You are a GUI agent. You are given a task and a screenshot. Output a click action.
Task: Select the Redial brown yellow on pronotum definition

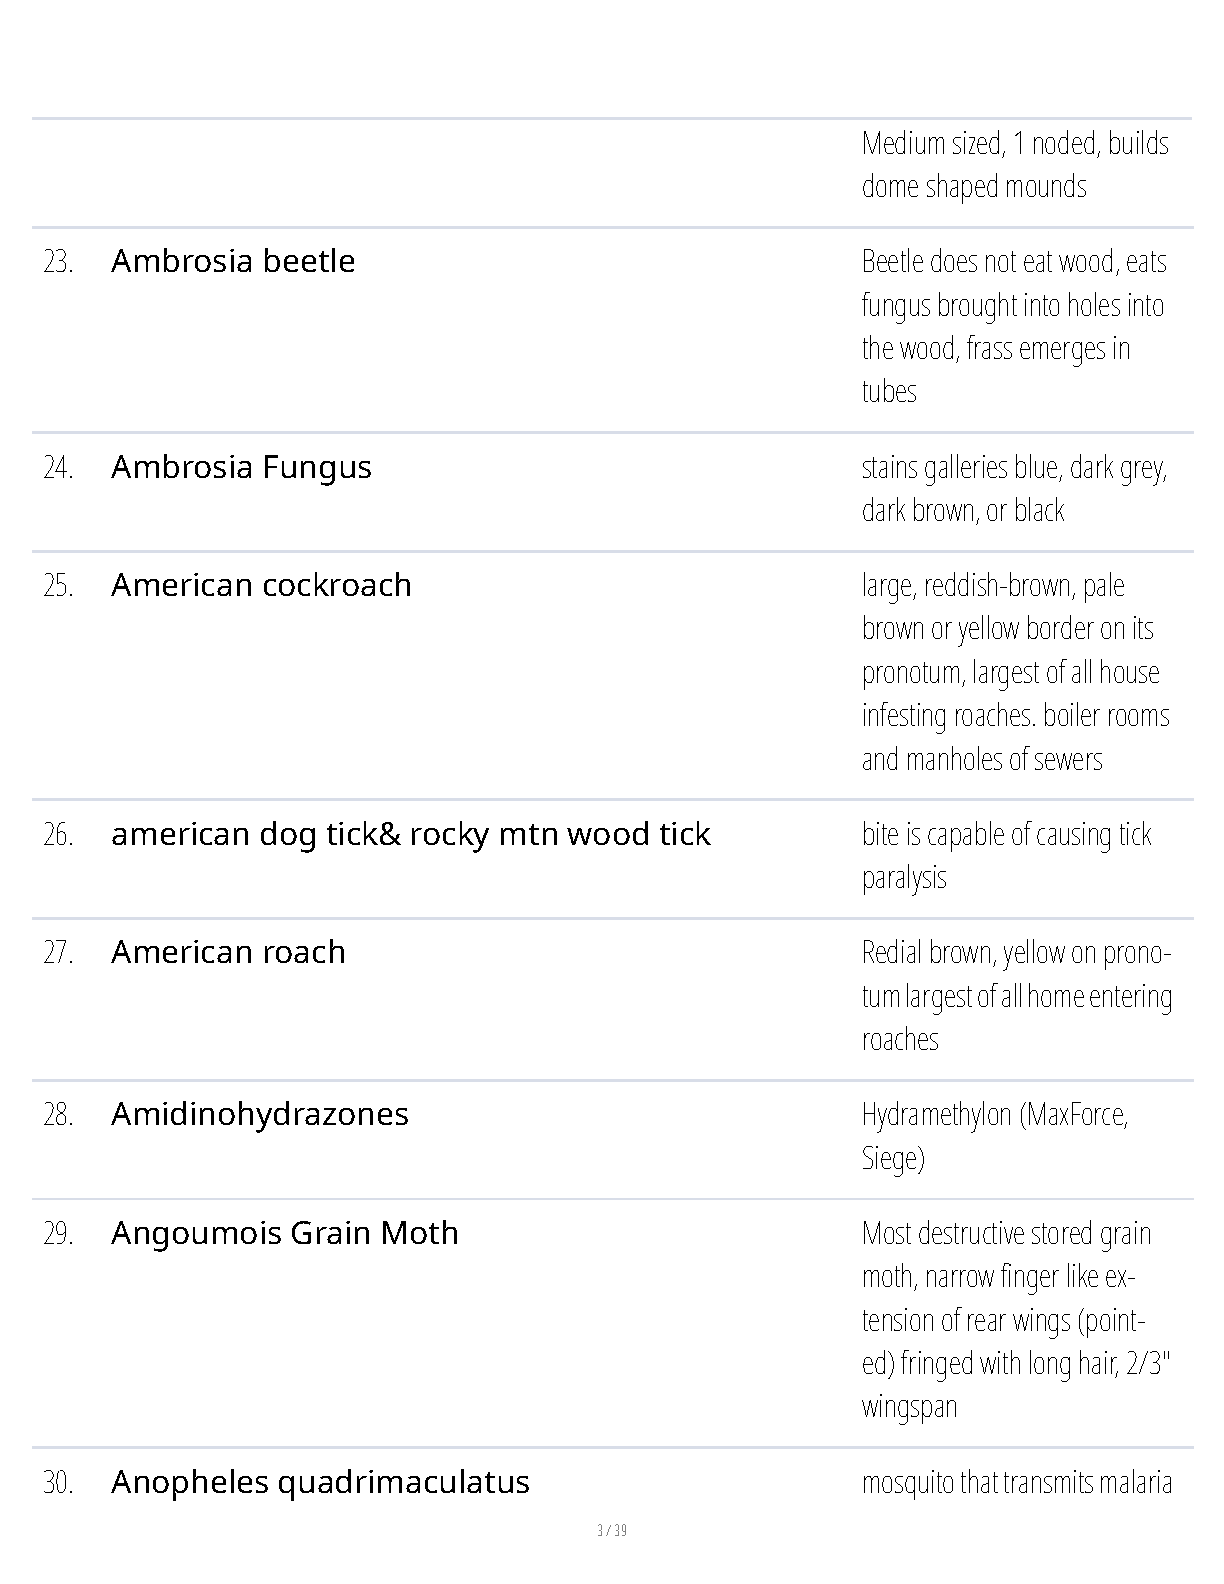coord(1017,996)
